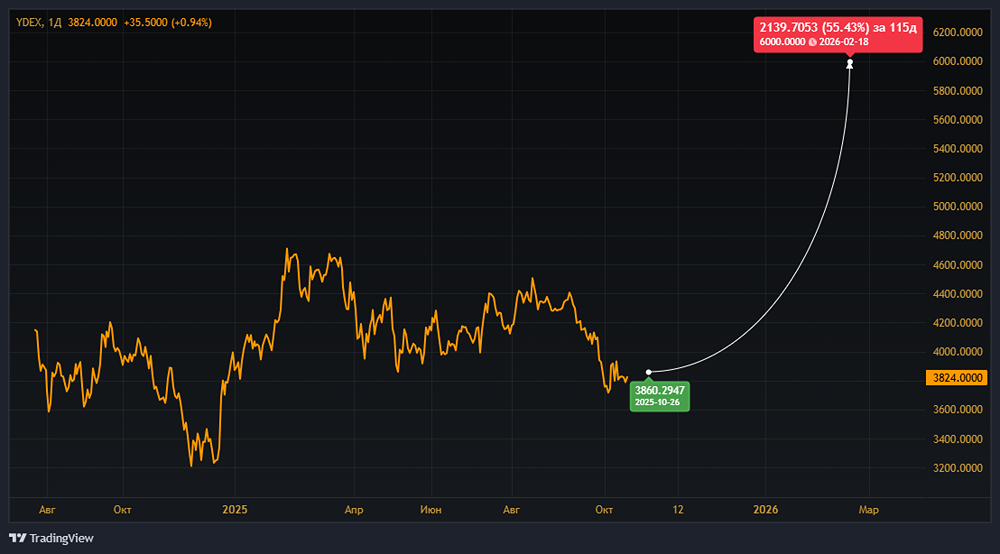Click the 1Д interval label
Viewport: 1000px width, 554px height.
coord(55,22)
